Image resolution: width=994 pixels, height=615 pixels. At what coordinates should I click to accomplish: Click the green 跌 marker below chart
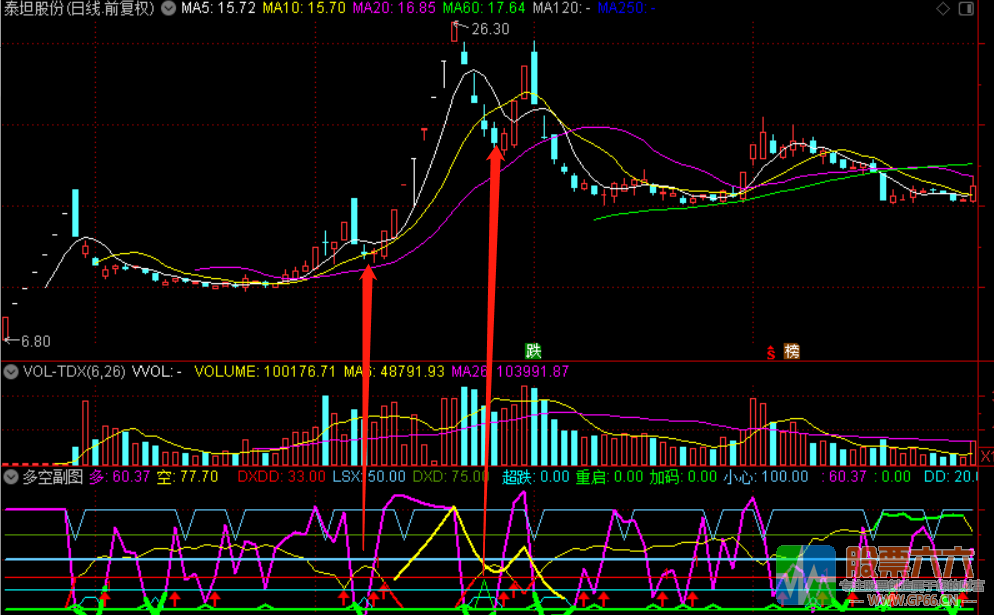(x=534, y=351)
